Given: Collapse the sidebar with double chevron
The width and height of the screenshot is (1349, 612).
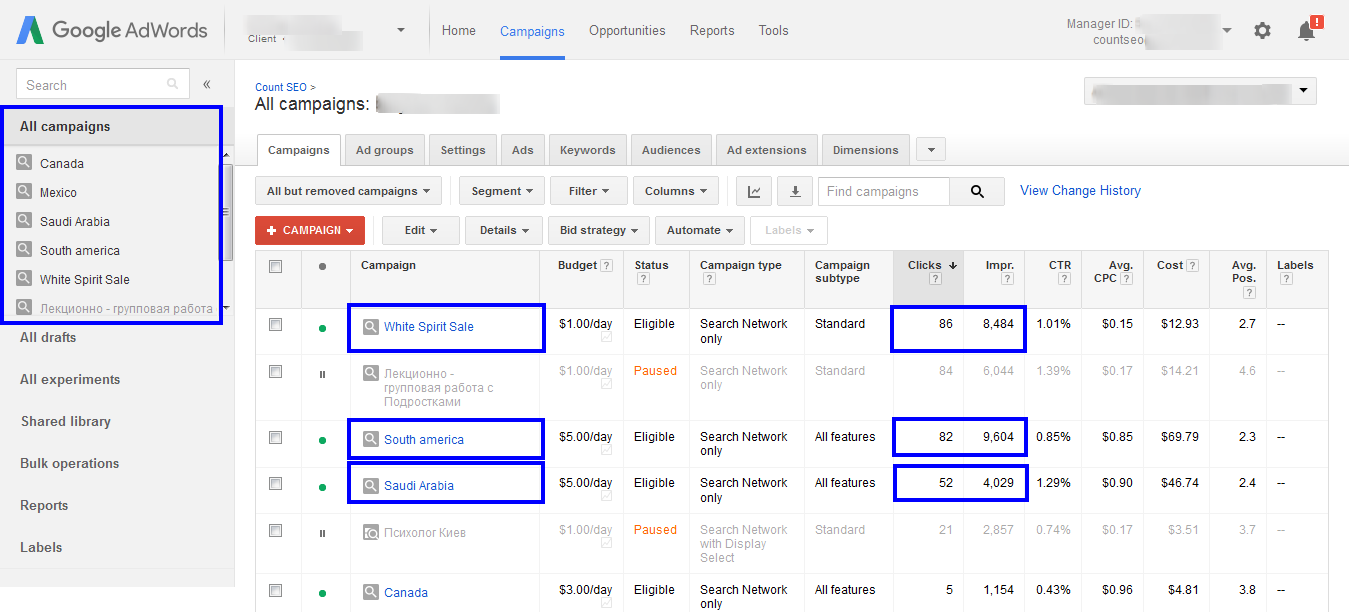Looking at the screenshot, I should [x=207, y=85].
